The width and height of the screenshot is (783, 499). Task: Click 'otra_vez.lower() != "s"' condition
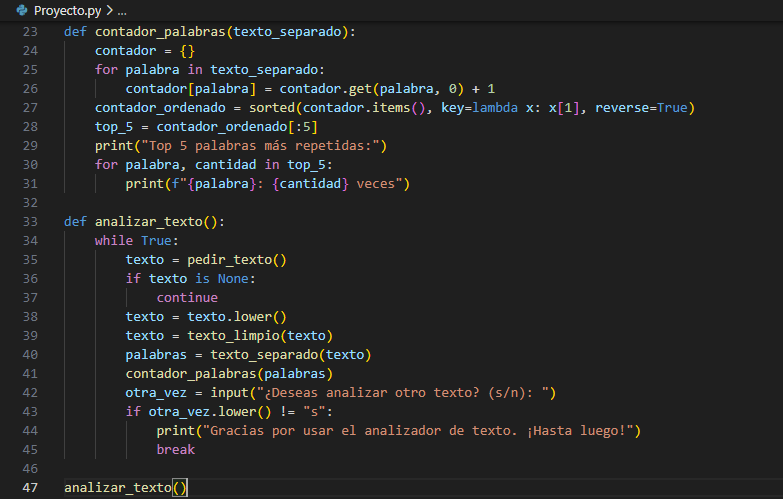(x=237, y=411)
